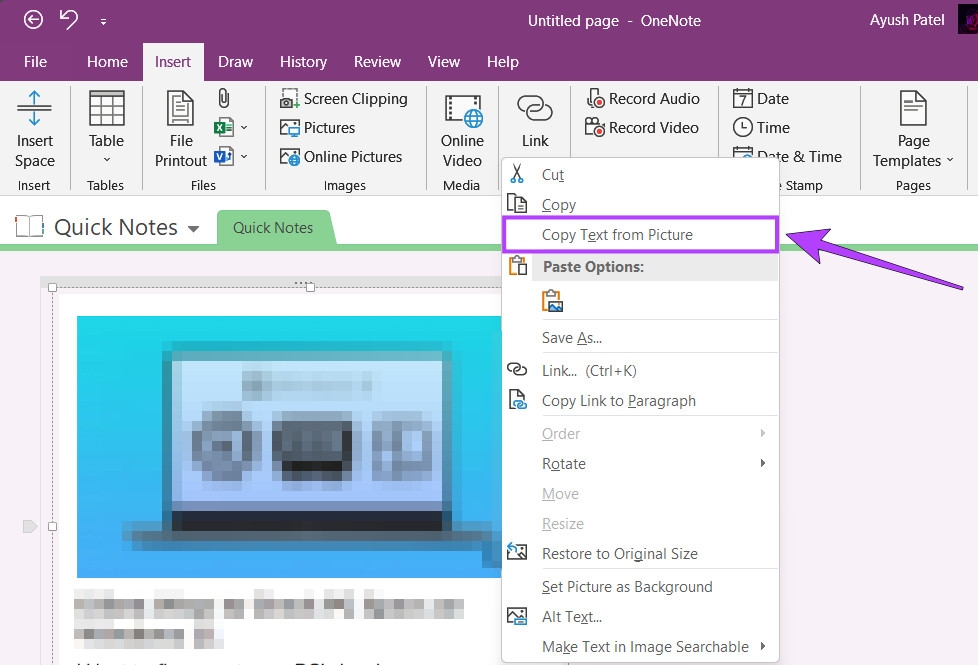Open Alt Text... option
The image size is (978, 665).
(641, 616)
